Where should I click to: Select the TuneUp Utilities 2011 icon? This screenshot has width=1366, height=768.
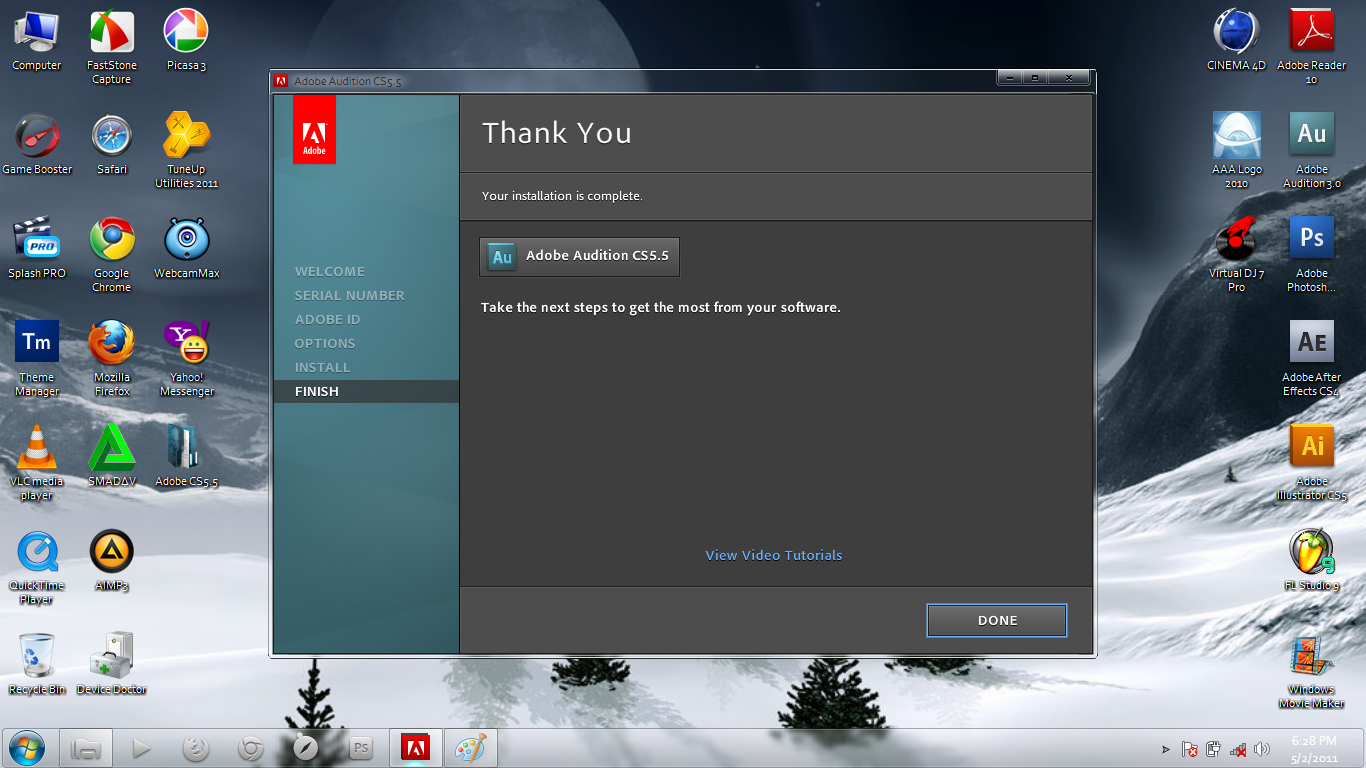click(x=186, y=151)
